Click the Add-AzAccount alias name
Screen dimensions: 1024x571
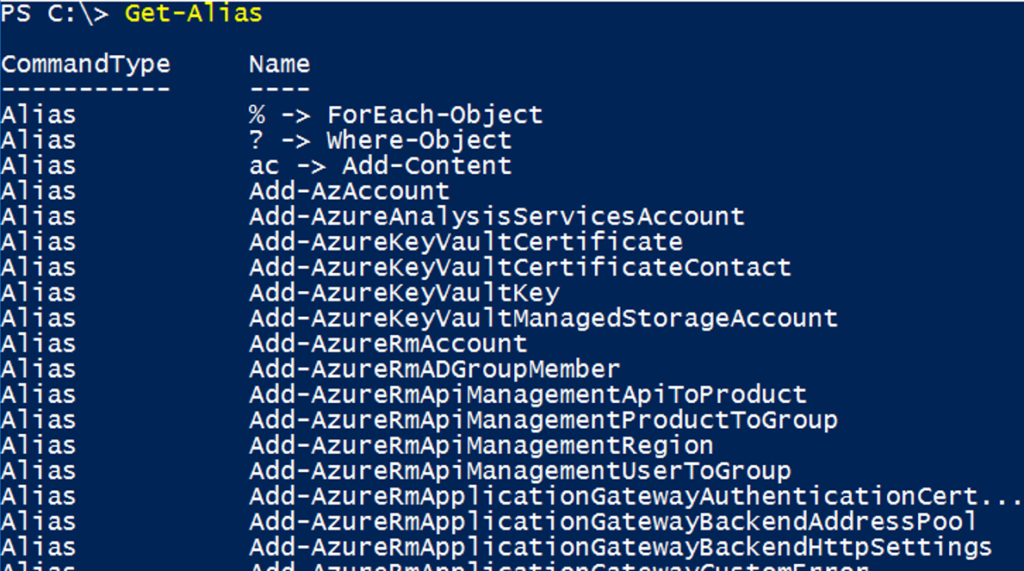(x=349, y=191)
